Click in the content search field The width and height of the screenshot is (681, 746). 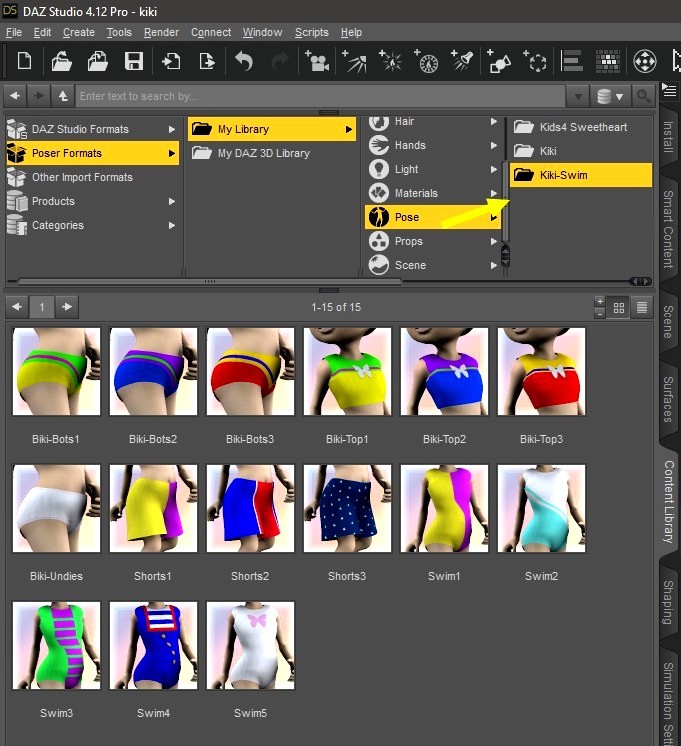(320, 96)
